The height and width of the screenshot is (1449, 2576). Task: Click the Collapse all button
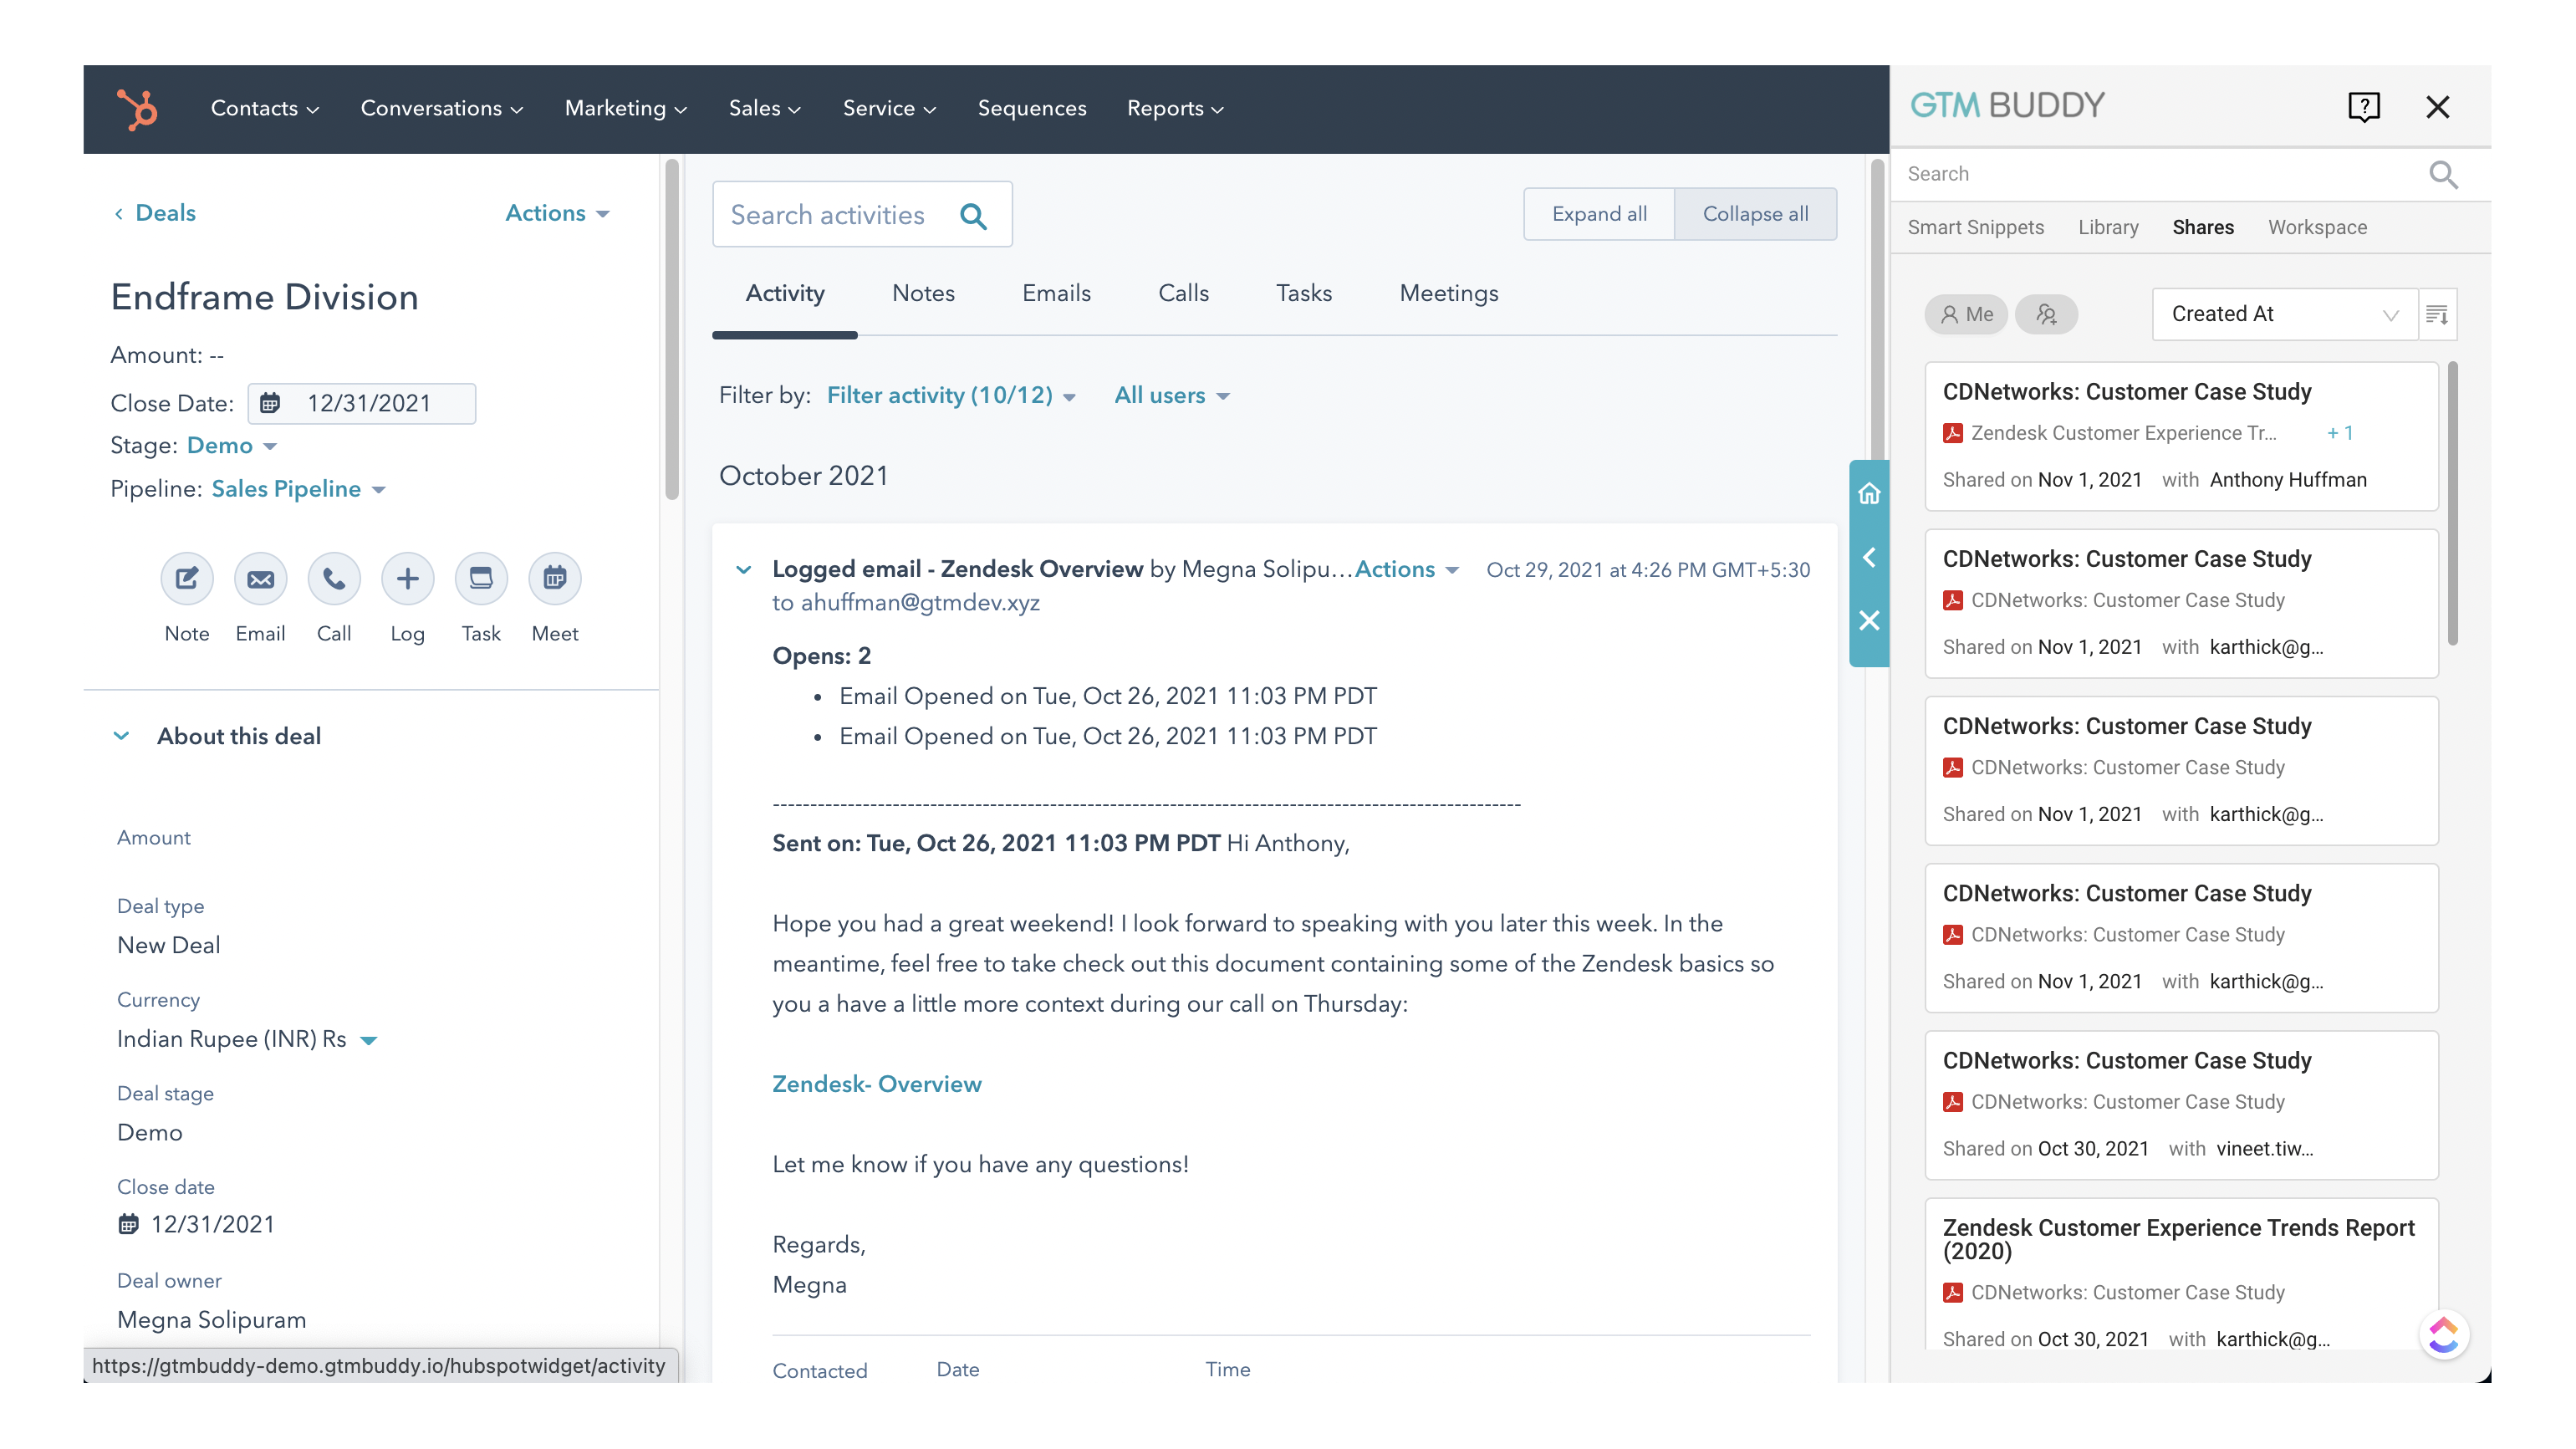click(x=1755, y=214)
